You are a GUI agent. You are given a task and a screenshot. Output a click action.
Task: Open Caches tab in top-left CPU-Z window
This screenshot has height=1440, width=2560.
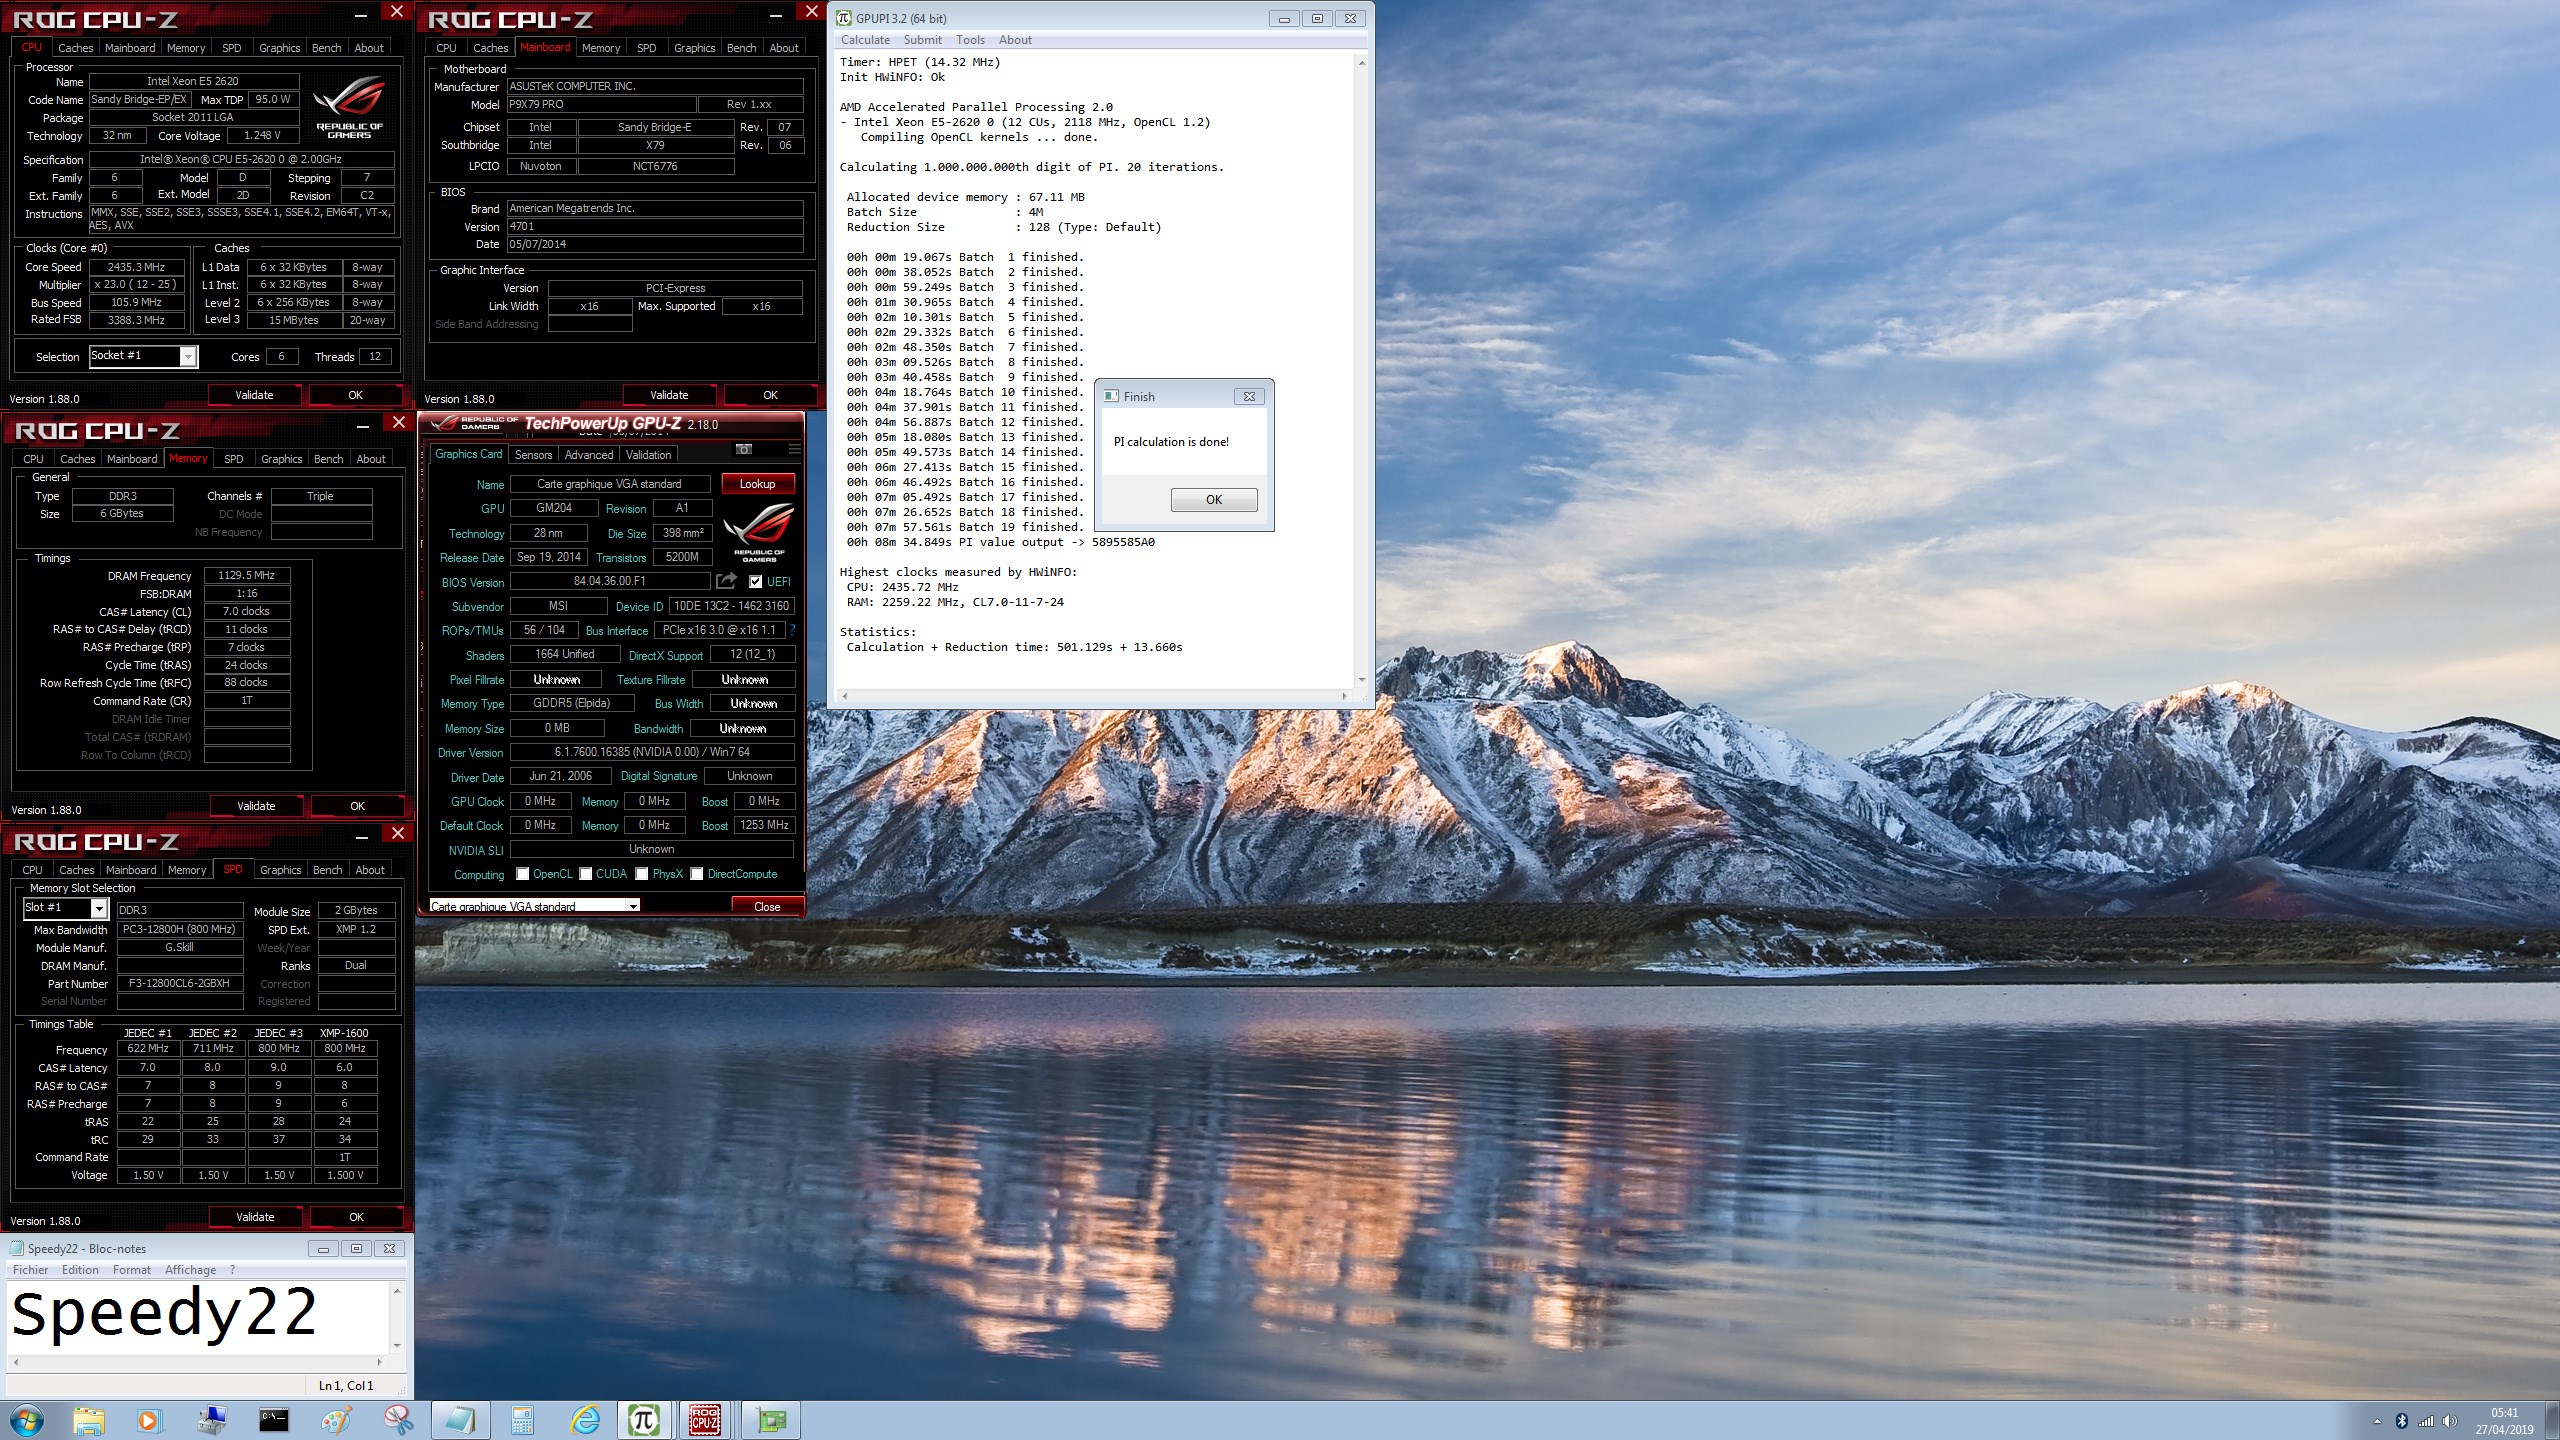(75, 48)
